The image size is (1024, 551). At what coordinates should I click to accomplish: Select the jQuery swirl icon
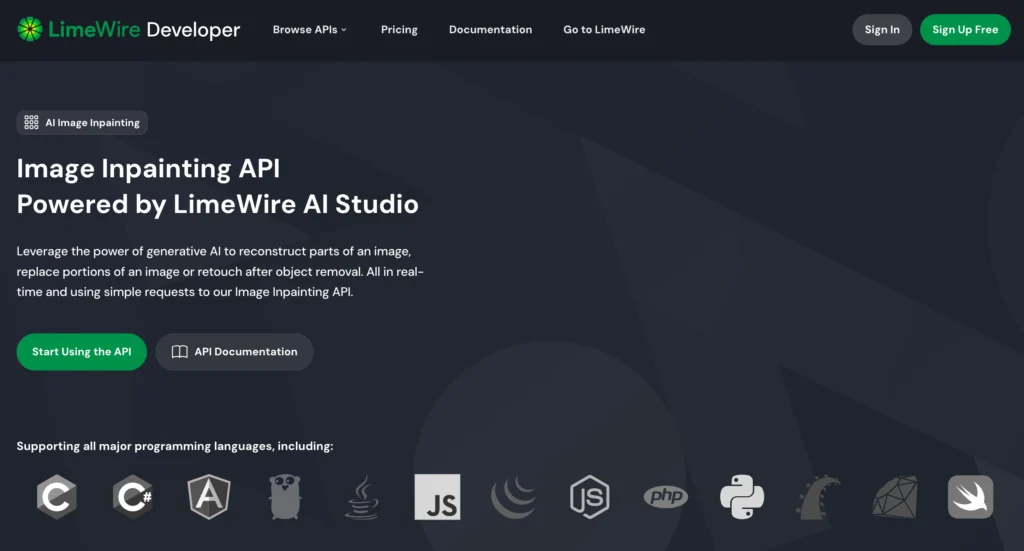pyautogui.click(x=513, y=497)
